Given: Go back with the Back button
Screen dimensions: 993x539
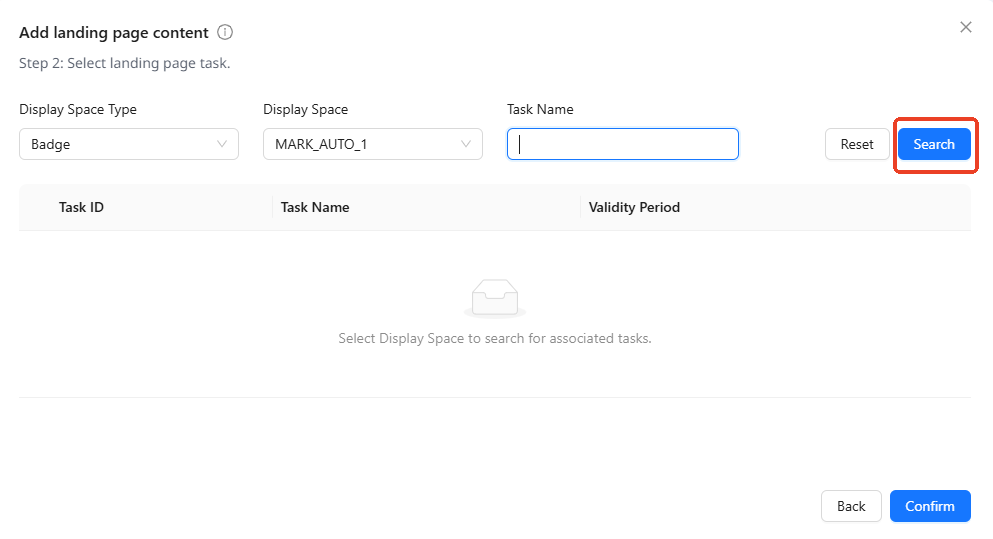Looking at the screenshot, I should (851, 506).
